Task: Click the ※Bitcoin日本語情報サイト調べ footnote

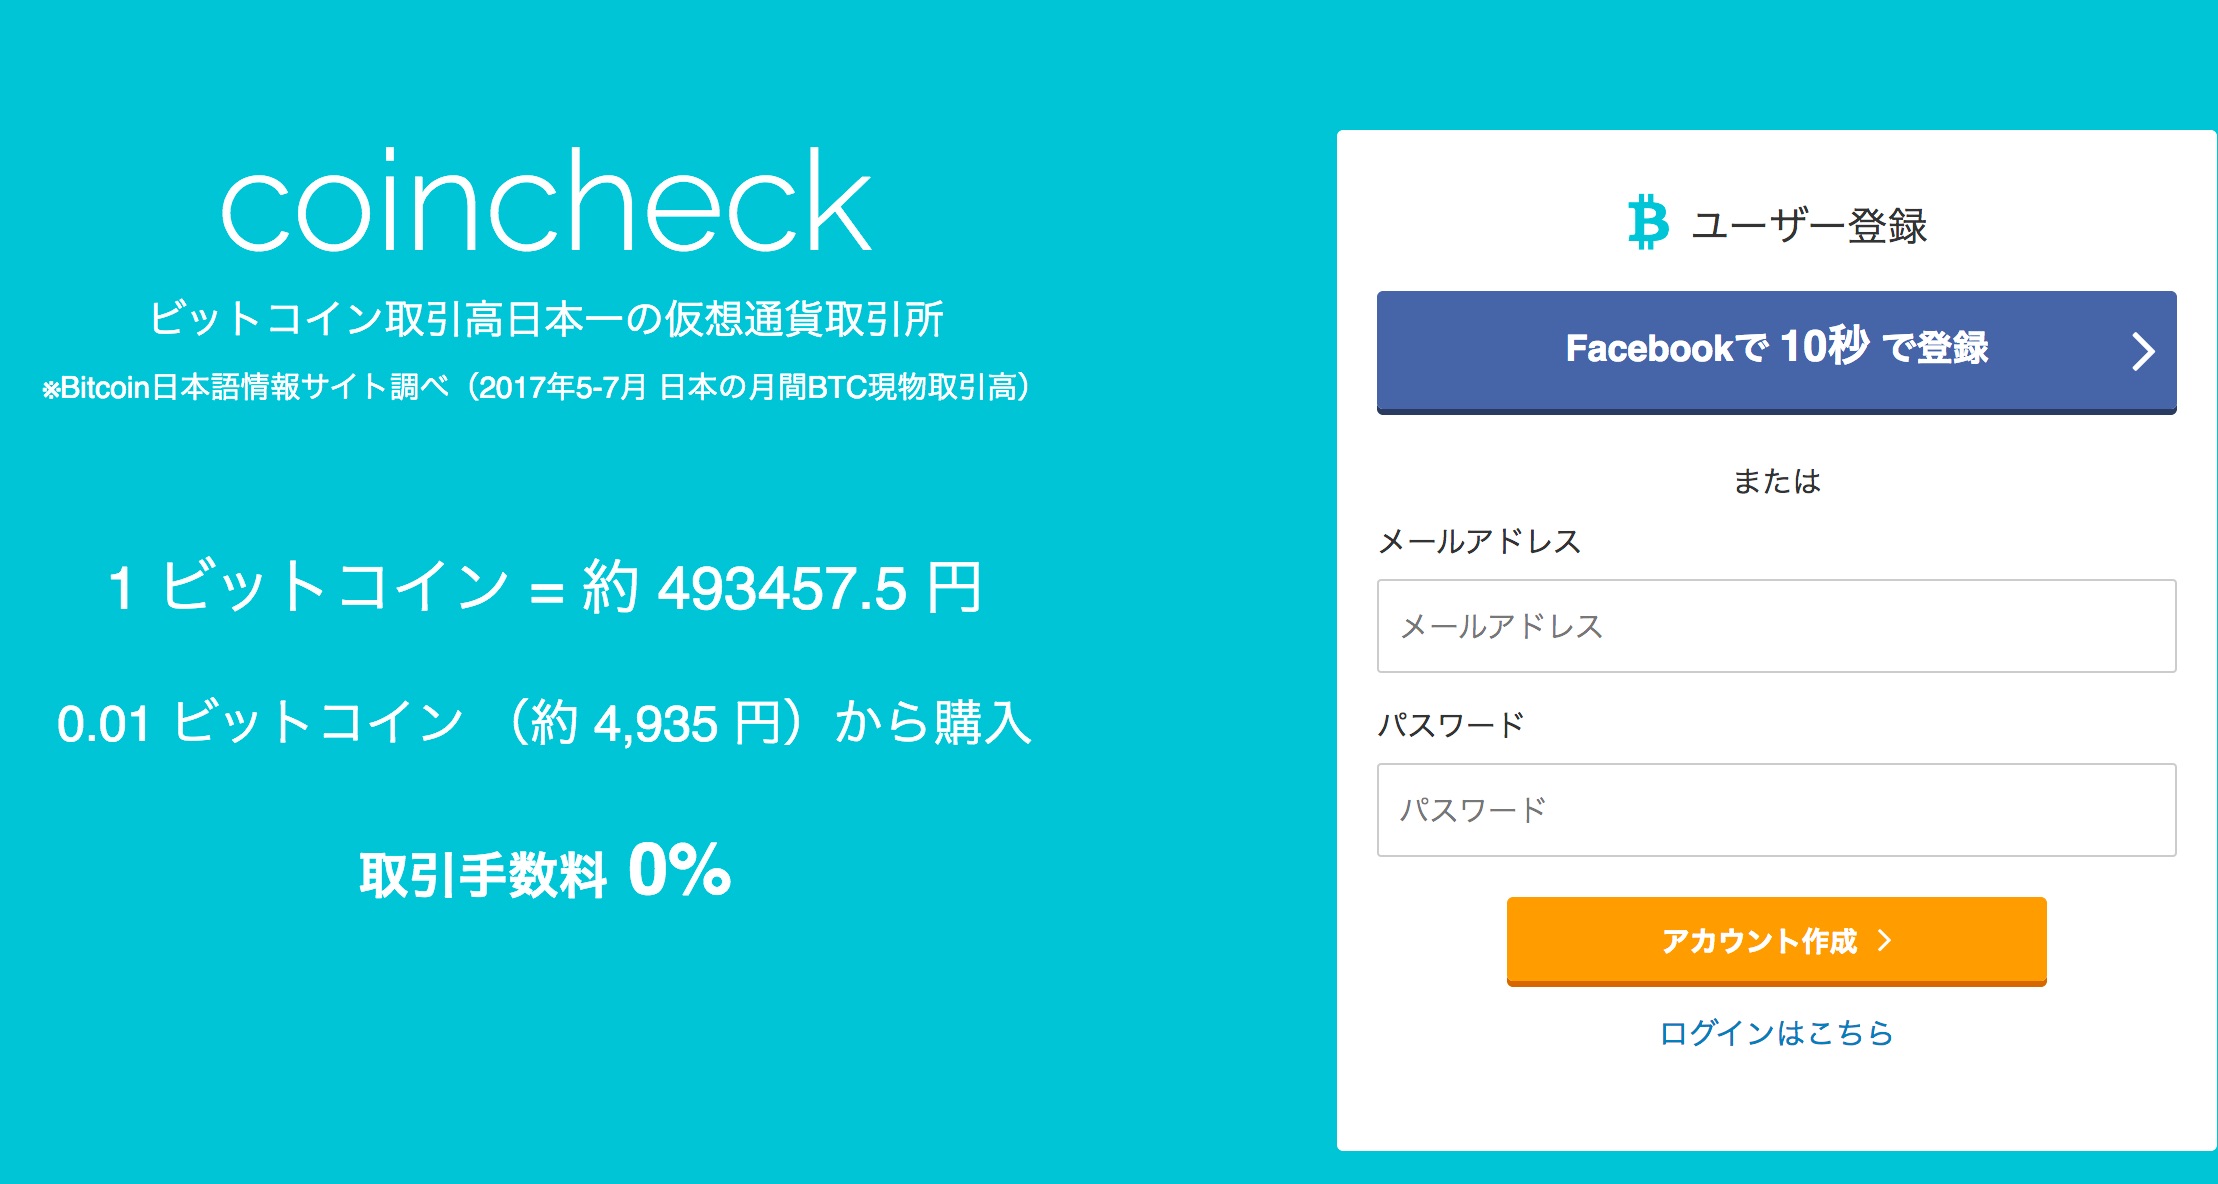Action: click(x=536, y=387)
